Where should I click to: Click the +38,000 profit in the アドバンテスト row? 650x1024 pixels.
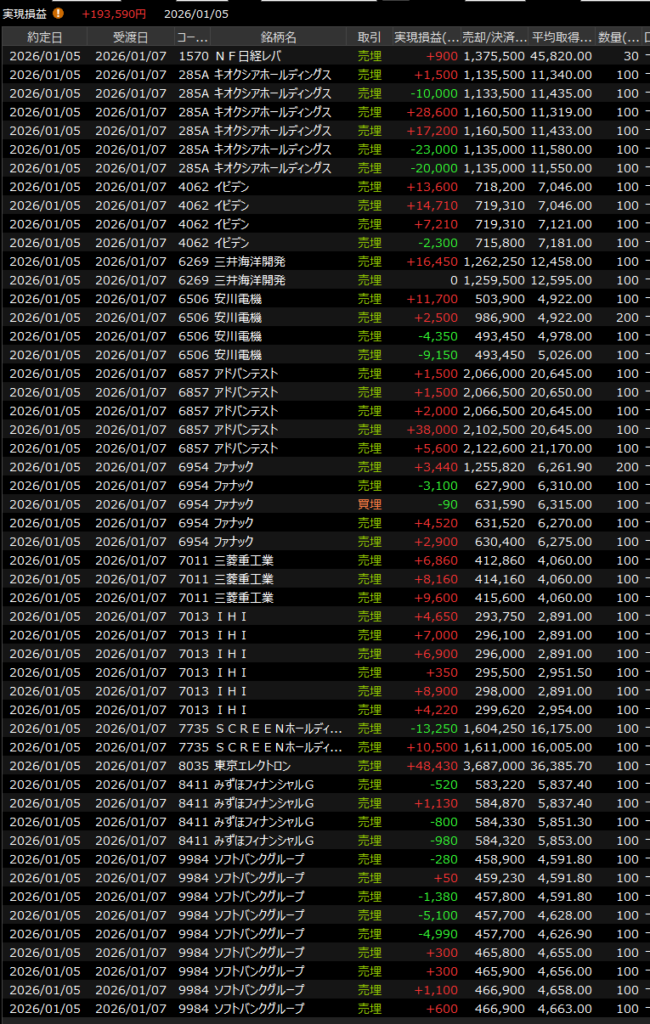point(432,429)
